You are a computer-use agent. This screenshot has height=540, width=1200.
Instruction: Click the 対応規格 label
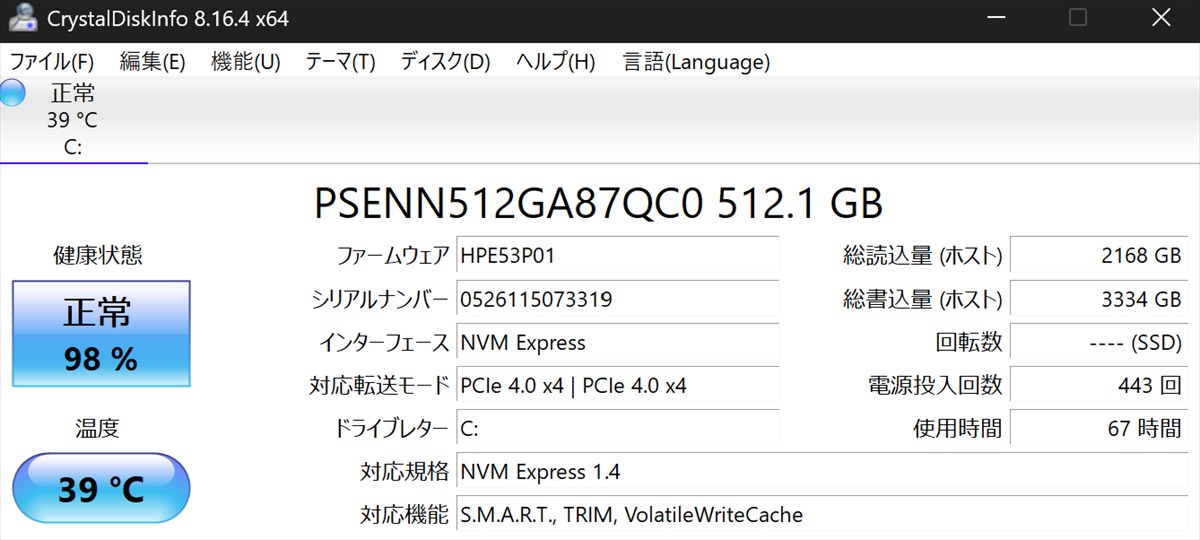tap(405, 471)
